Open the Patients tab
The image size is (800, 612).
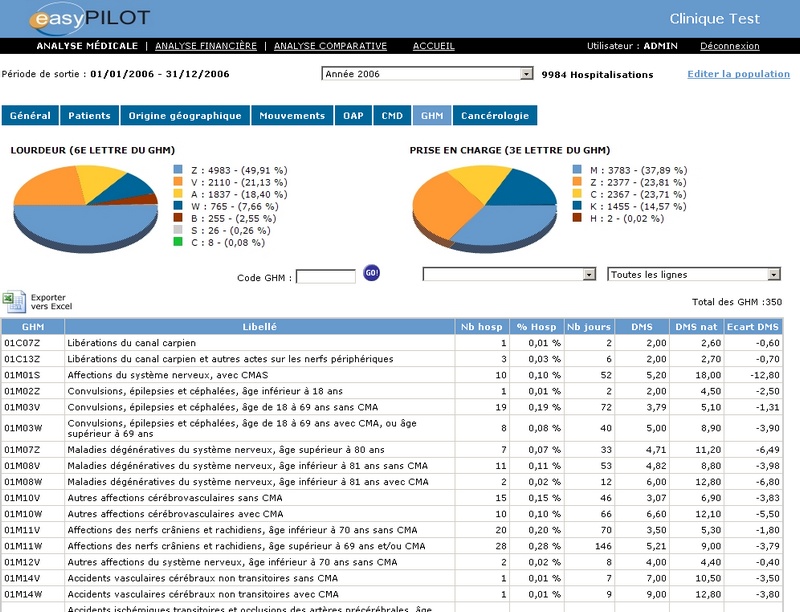tap(89, 115)
